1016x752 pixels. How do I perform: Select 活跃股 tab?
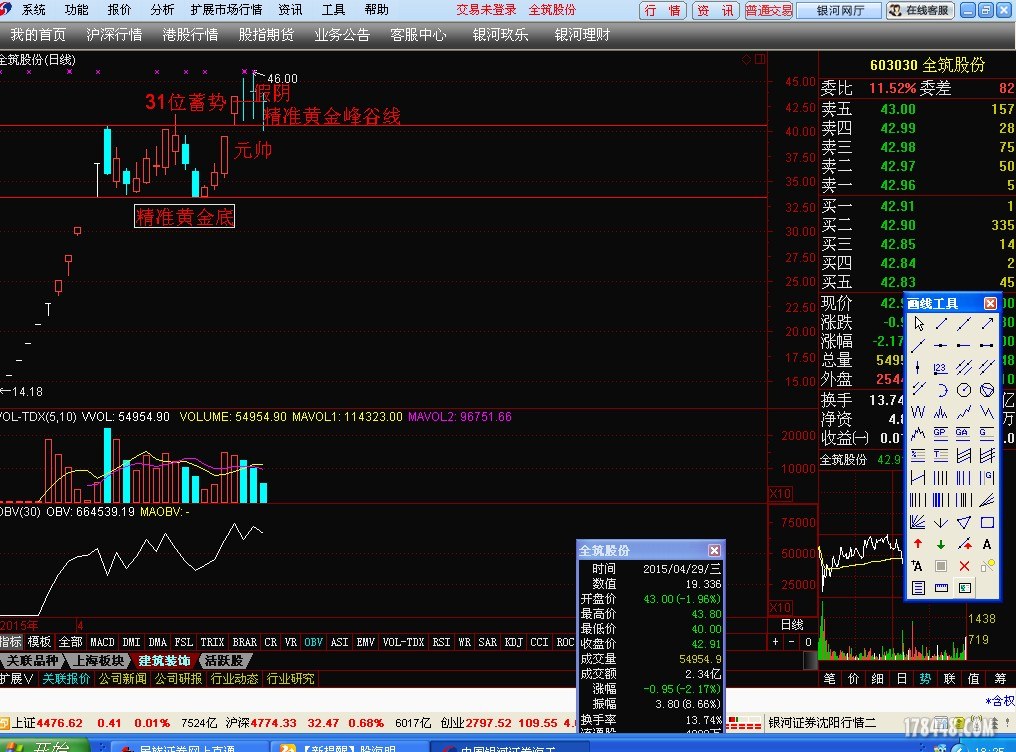coord(224,661)
